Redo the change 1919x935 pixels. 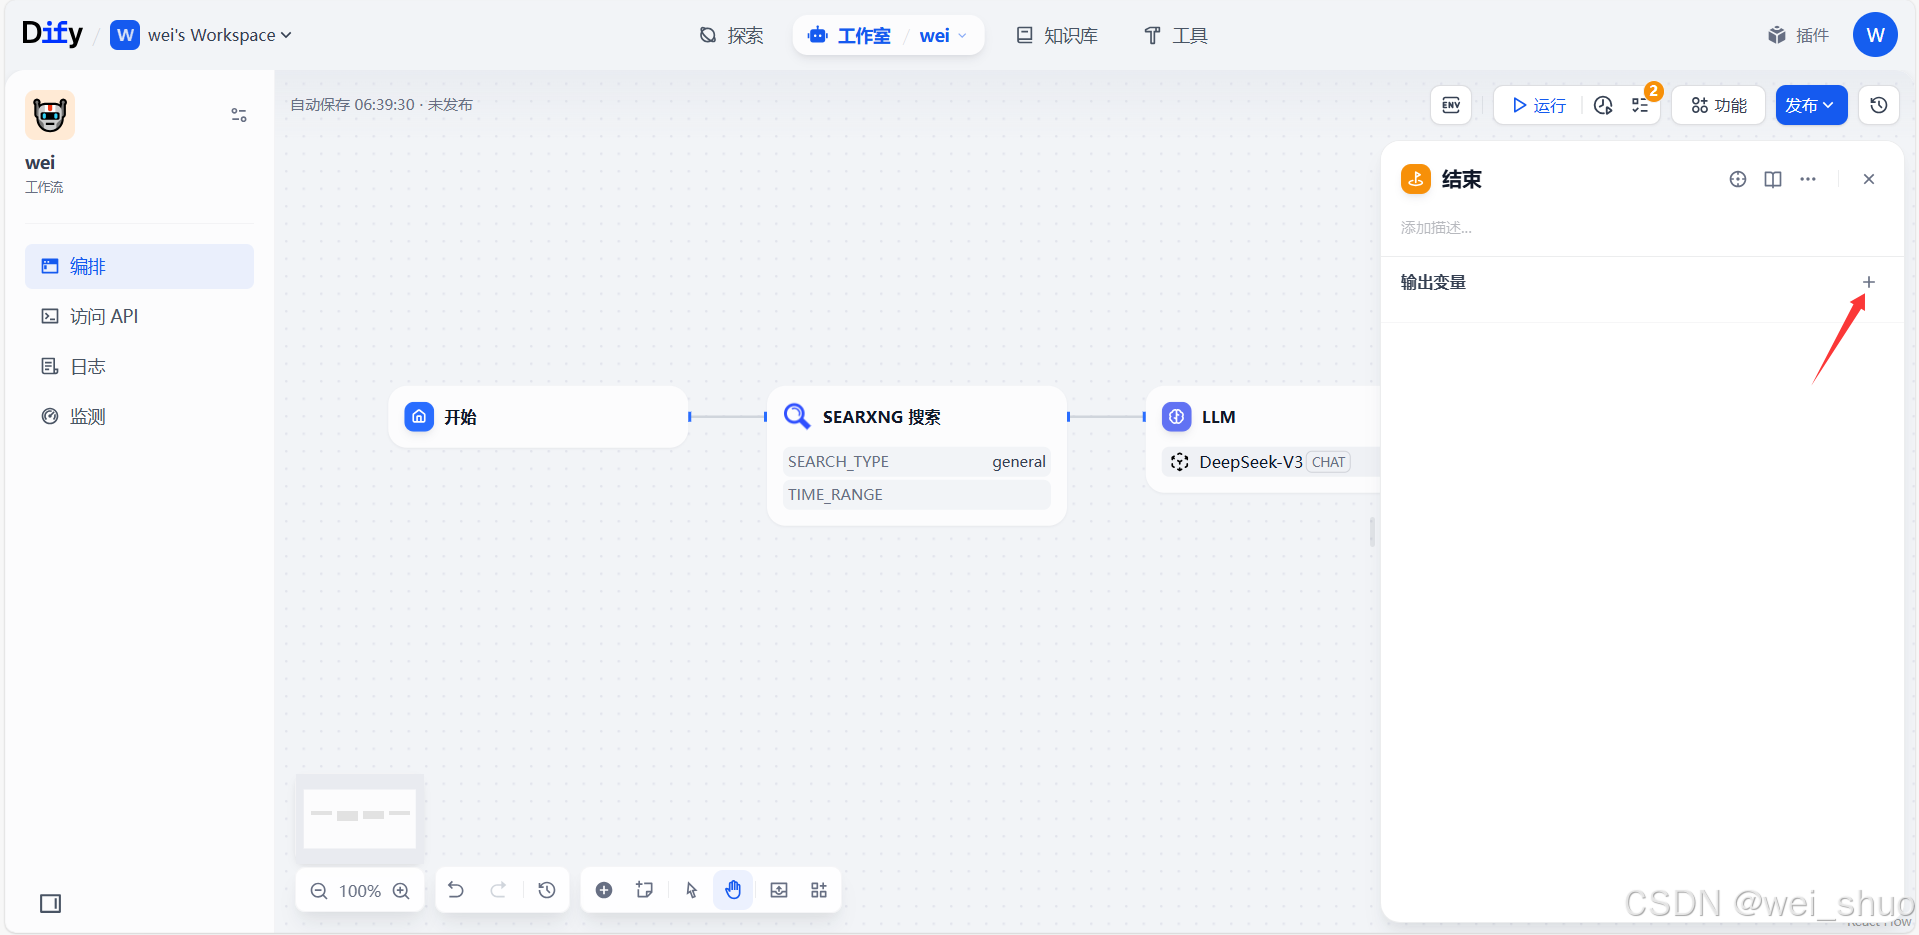tap(498, 890)
